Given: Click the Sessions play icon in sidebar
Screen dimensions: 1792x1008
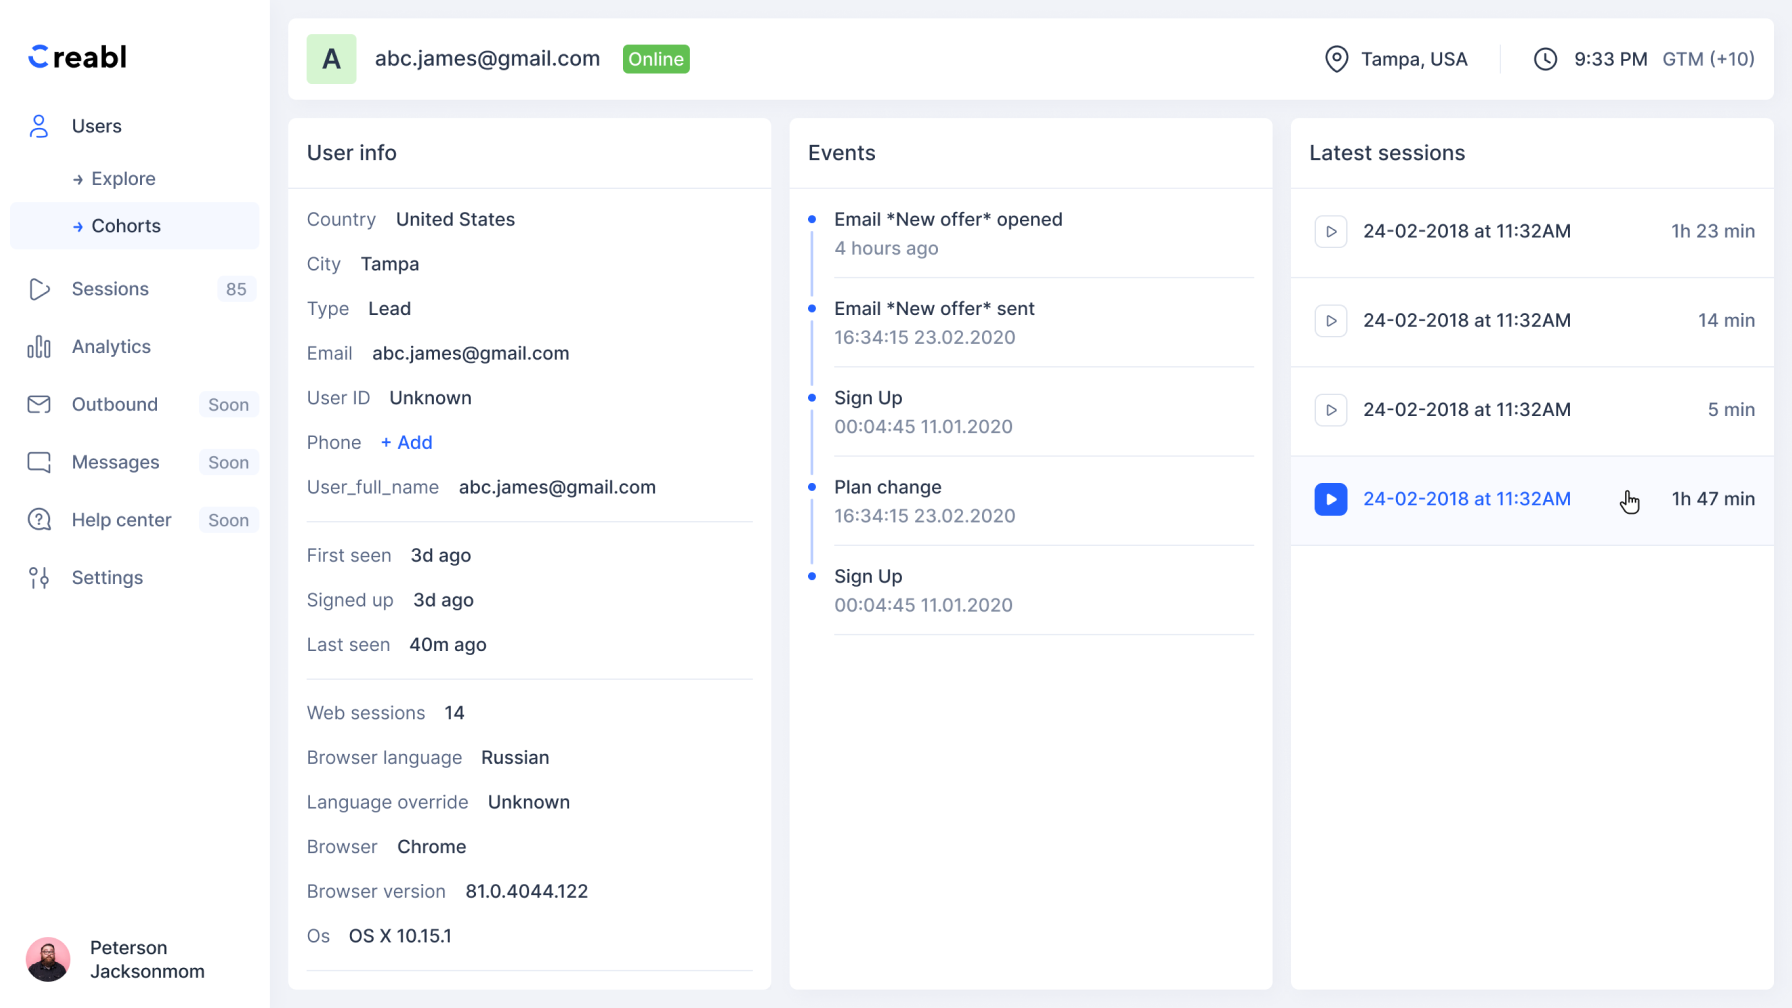Looking at the screenshot, I should [x=39, y=289].
